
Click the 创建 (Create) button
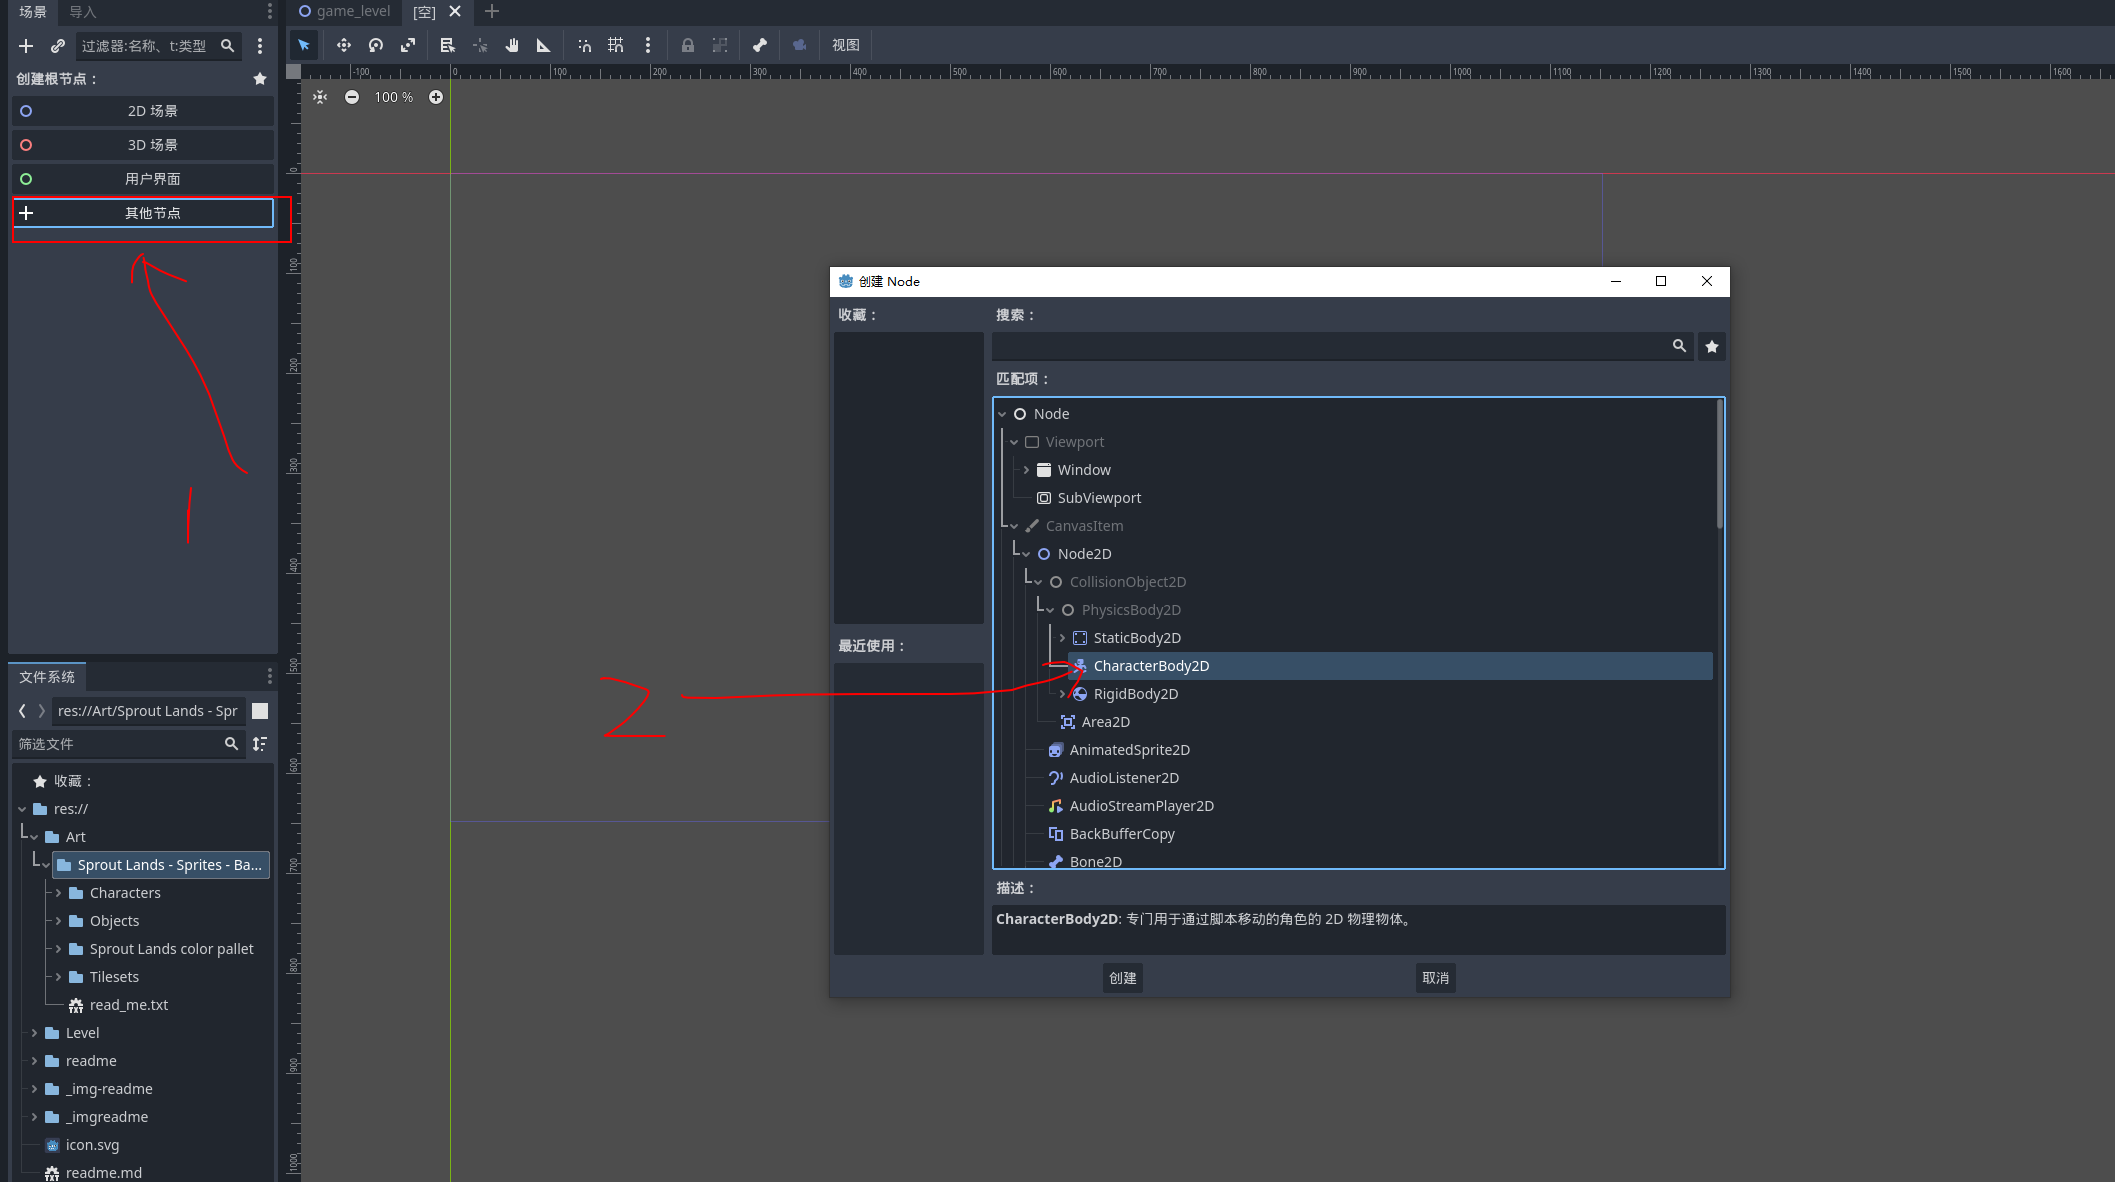click(1122, 978)
